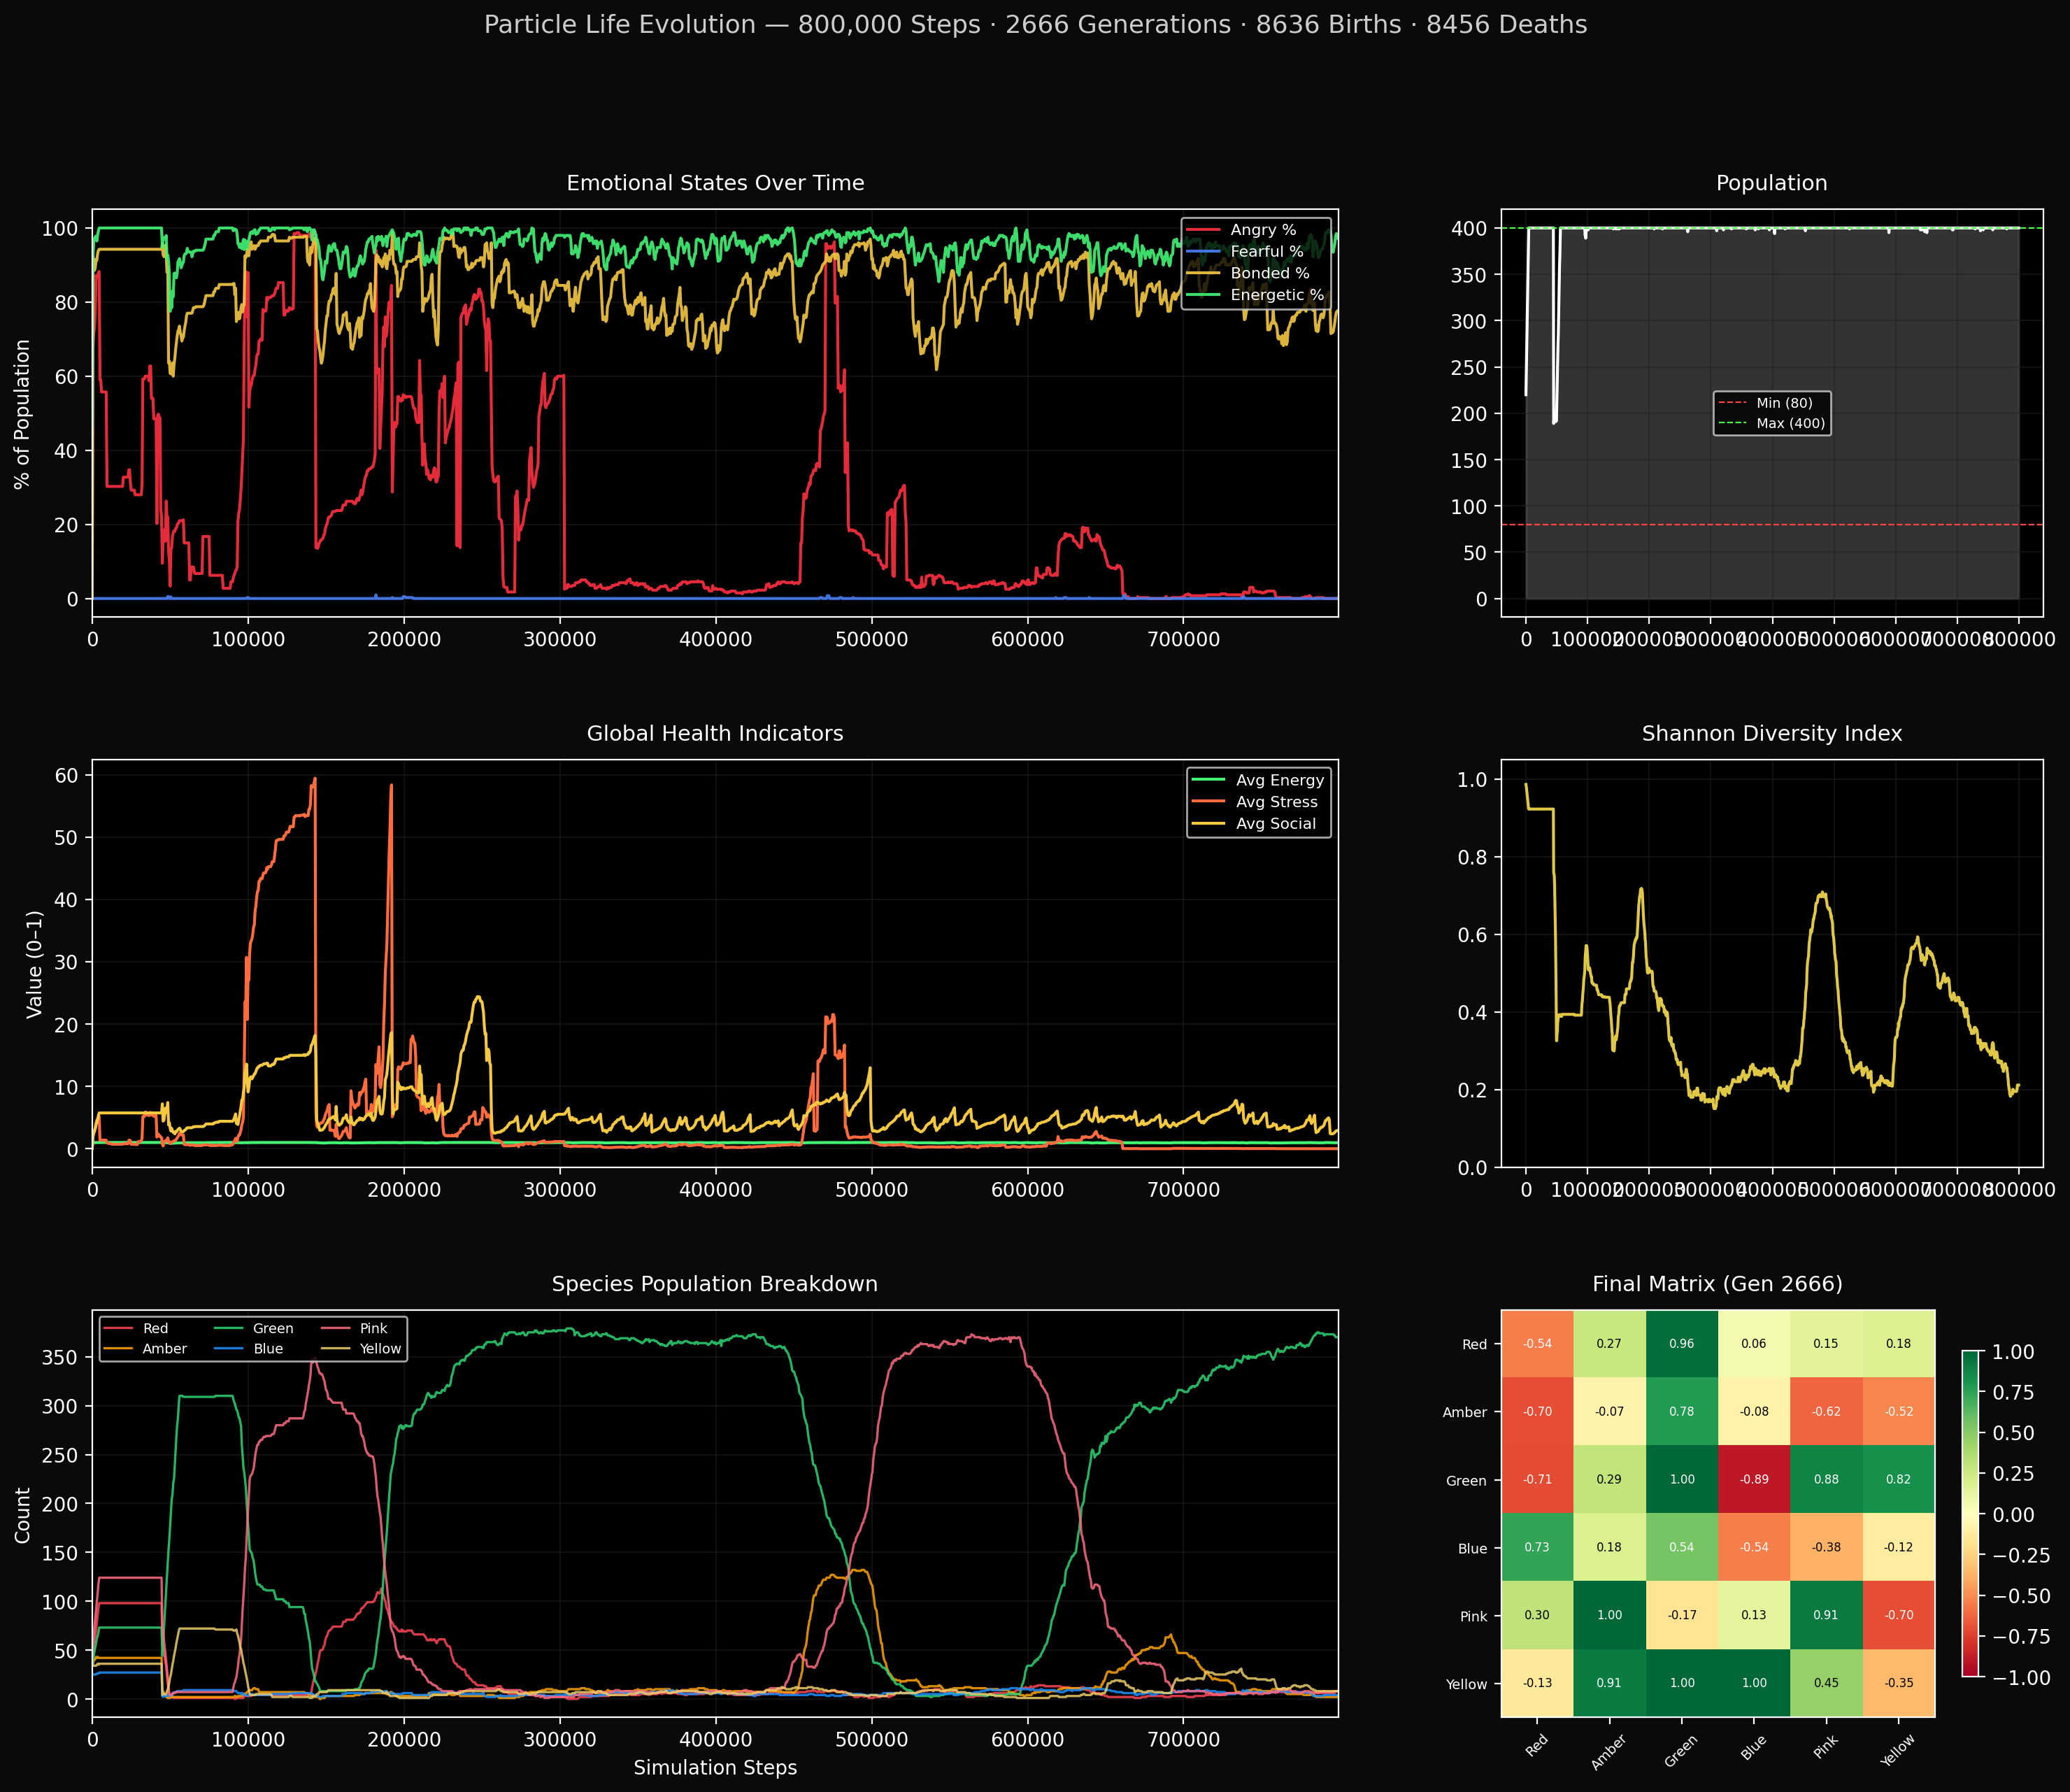2070x1792 pixels.
Task: Click the 'Population' chart title
Action: (x=1772, y=183)
